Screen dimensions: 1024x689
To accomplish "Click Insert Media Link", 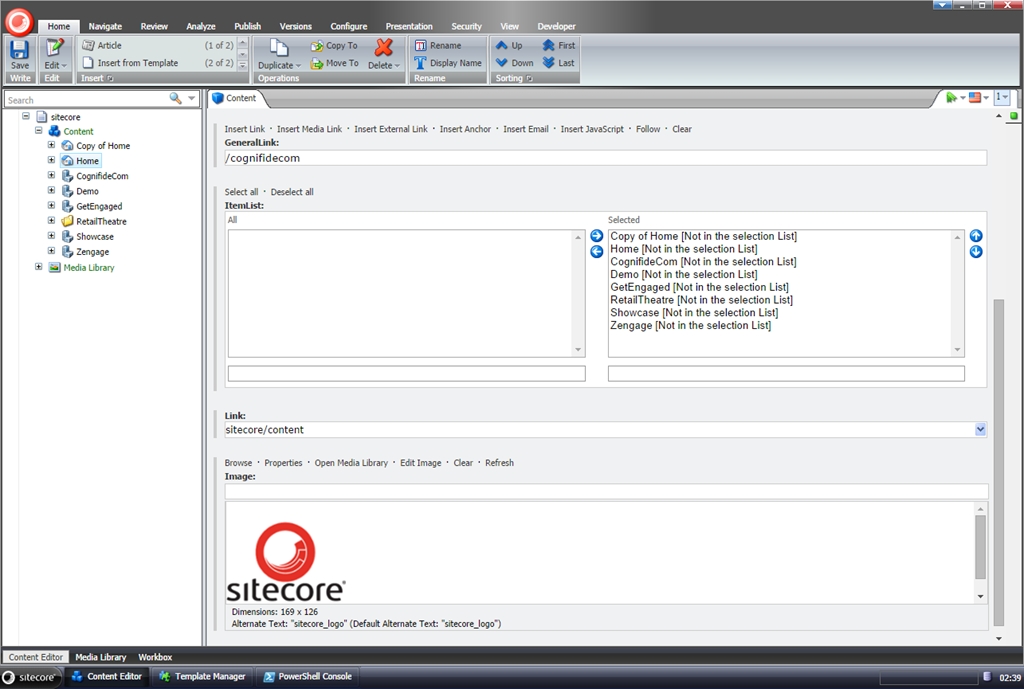I will click(310, 129).
